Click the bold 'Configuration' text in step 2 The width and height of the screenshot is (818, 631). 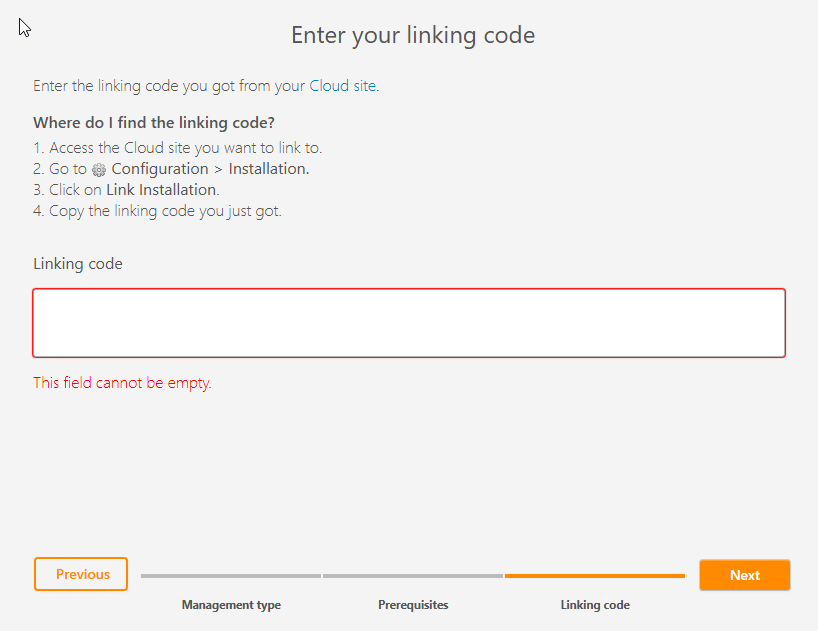pyautogui.click(x=160, y=169)
